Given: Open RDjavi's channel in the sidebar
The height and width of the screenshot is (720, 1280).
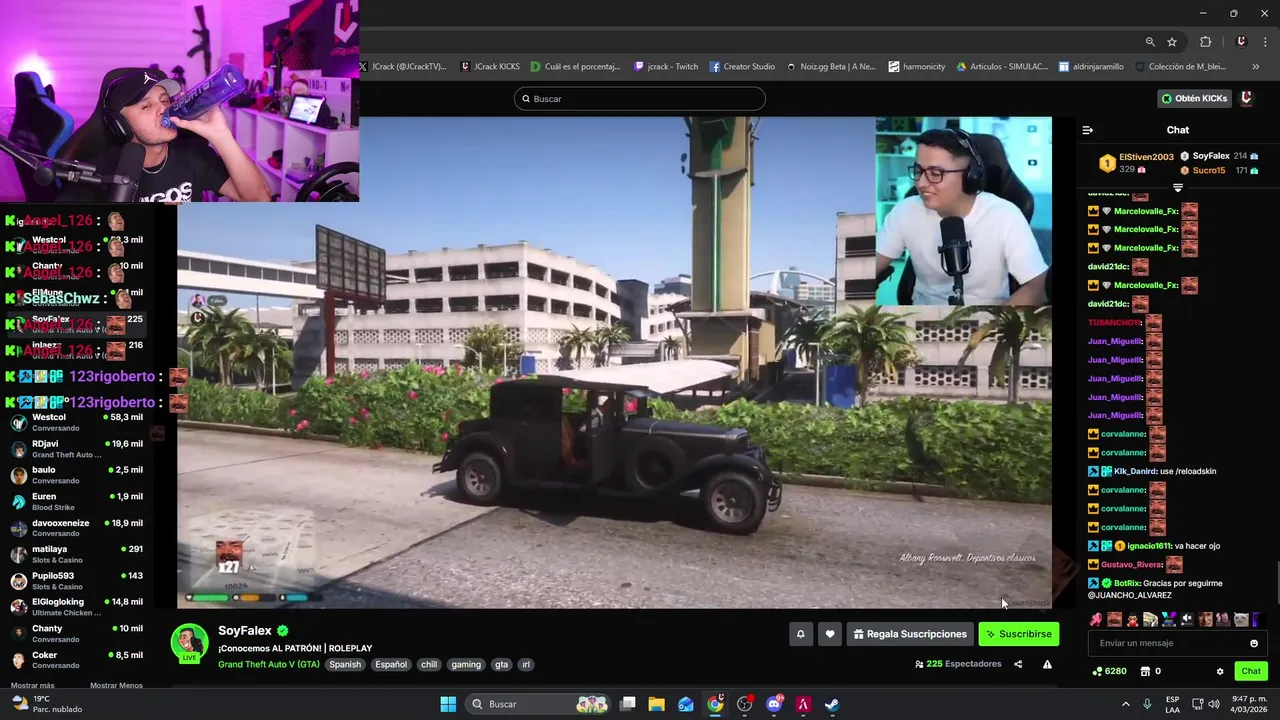Looking at the screenshot, I should pyautogui.click(x=78, y=449).
